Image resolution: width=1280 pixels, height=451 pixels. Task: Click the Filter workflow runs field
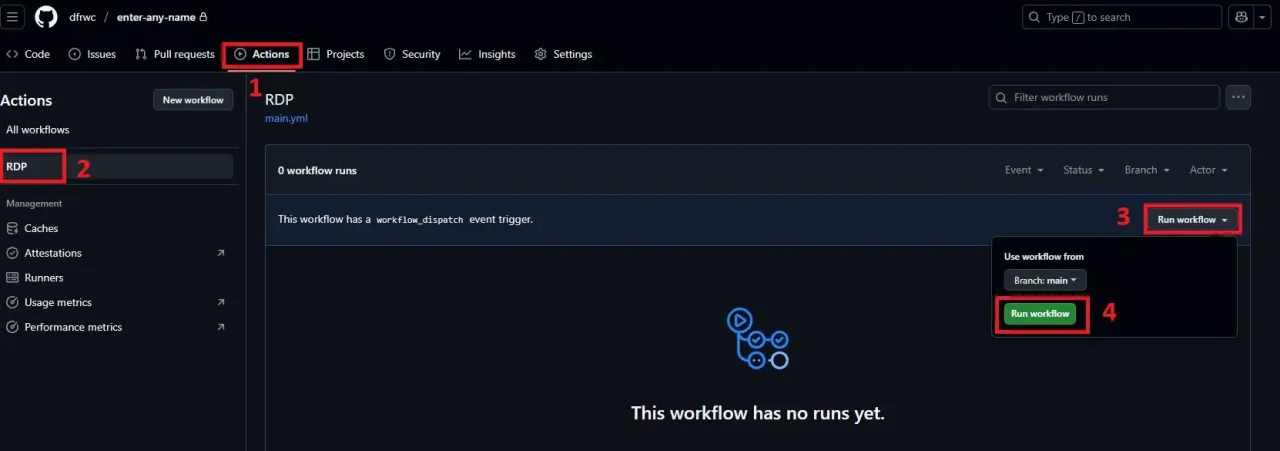1104,97
